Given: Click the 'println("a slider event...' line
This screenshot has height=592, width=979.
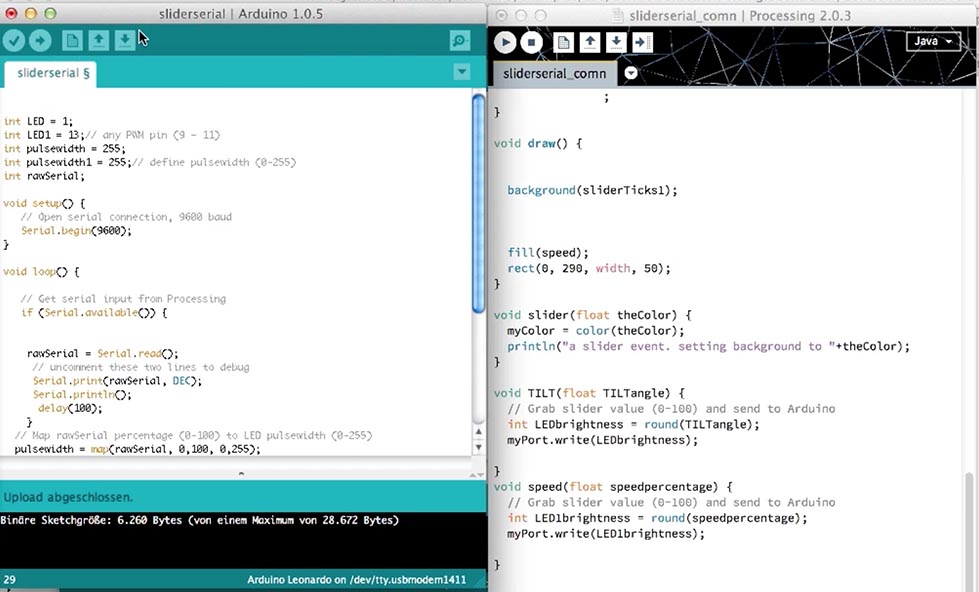Looking at the screenshot, I should click(708, 346).
